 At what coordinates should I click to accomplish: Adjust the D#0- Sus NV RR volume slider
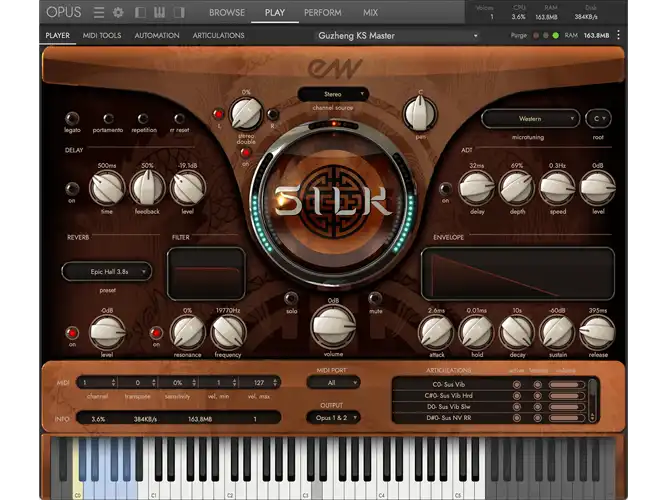tap(566, 418)
